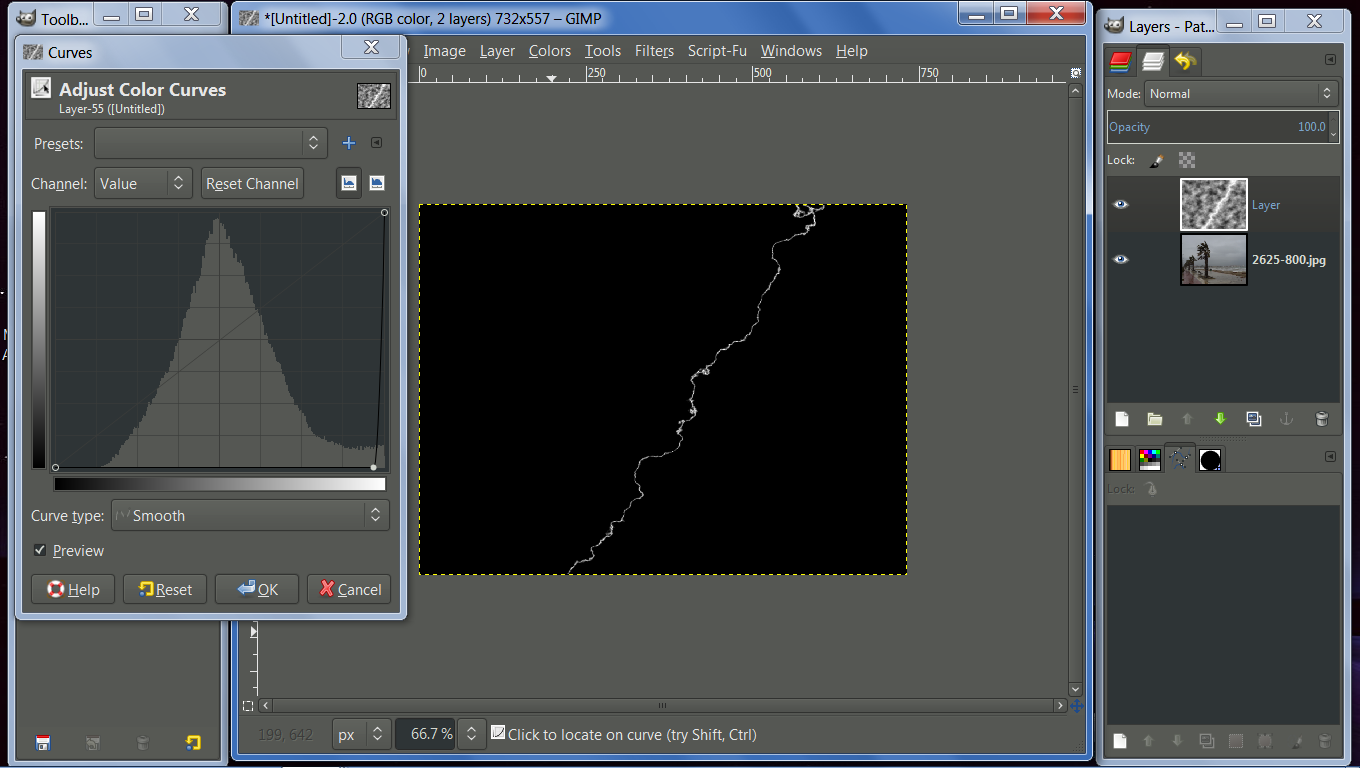
Task: Toggle Quick Mask at canvas bottom-left corner
Action: coord(248,706)
